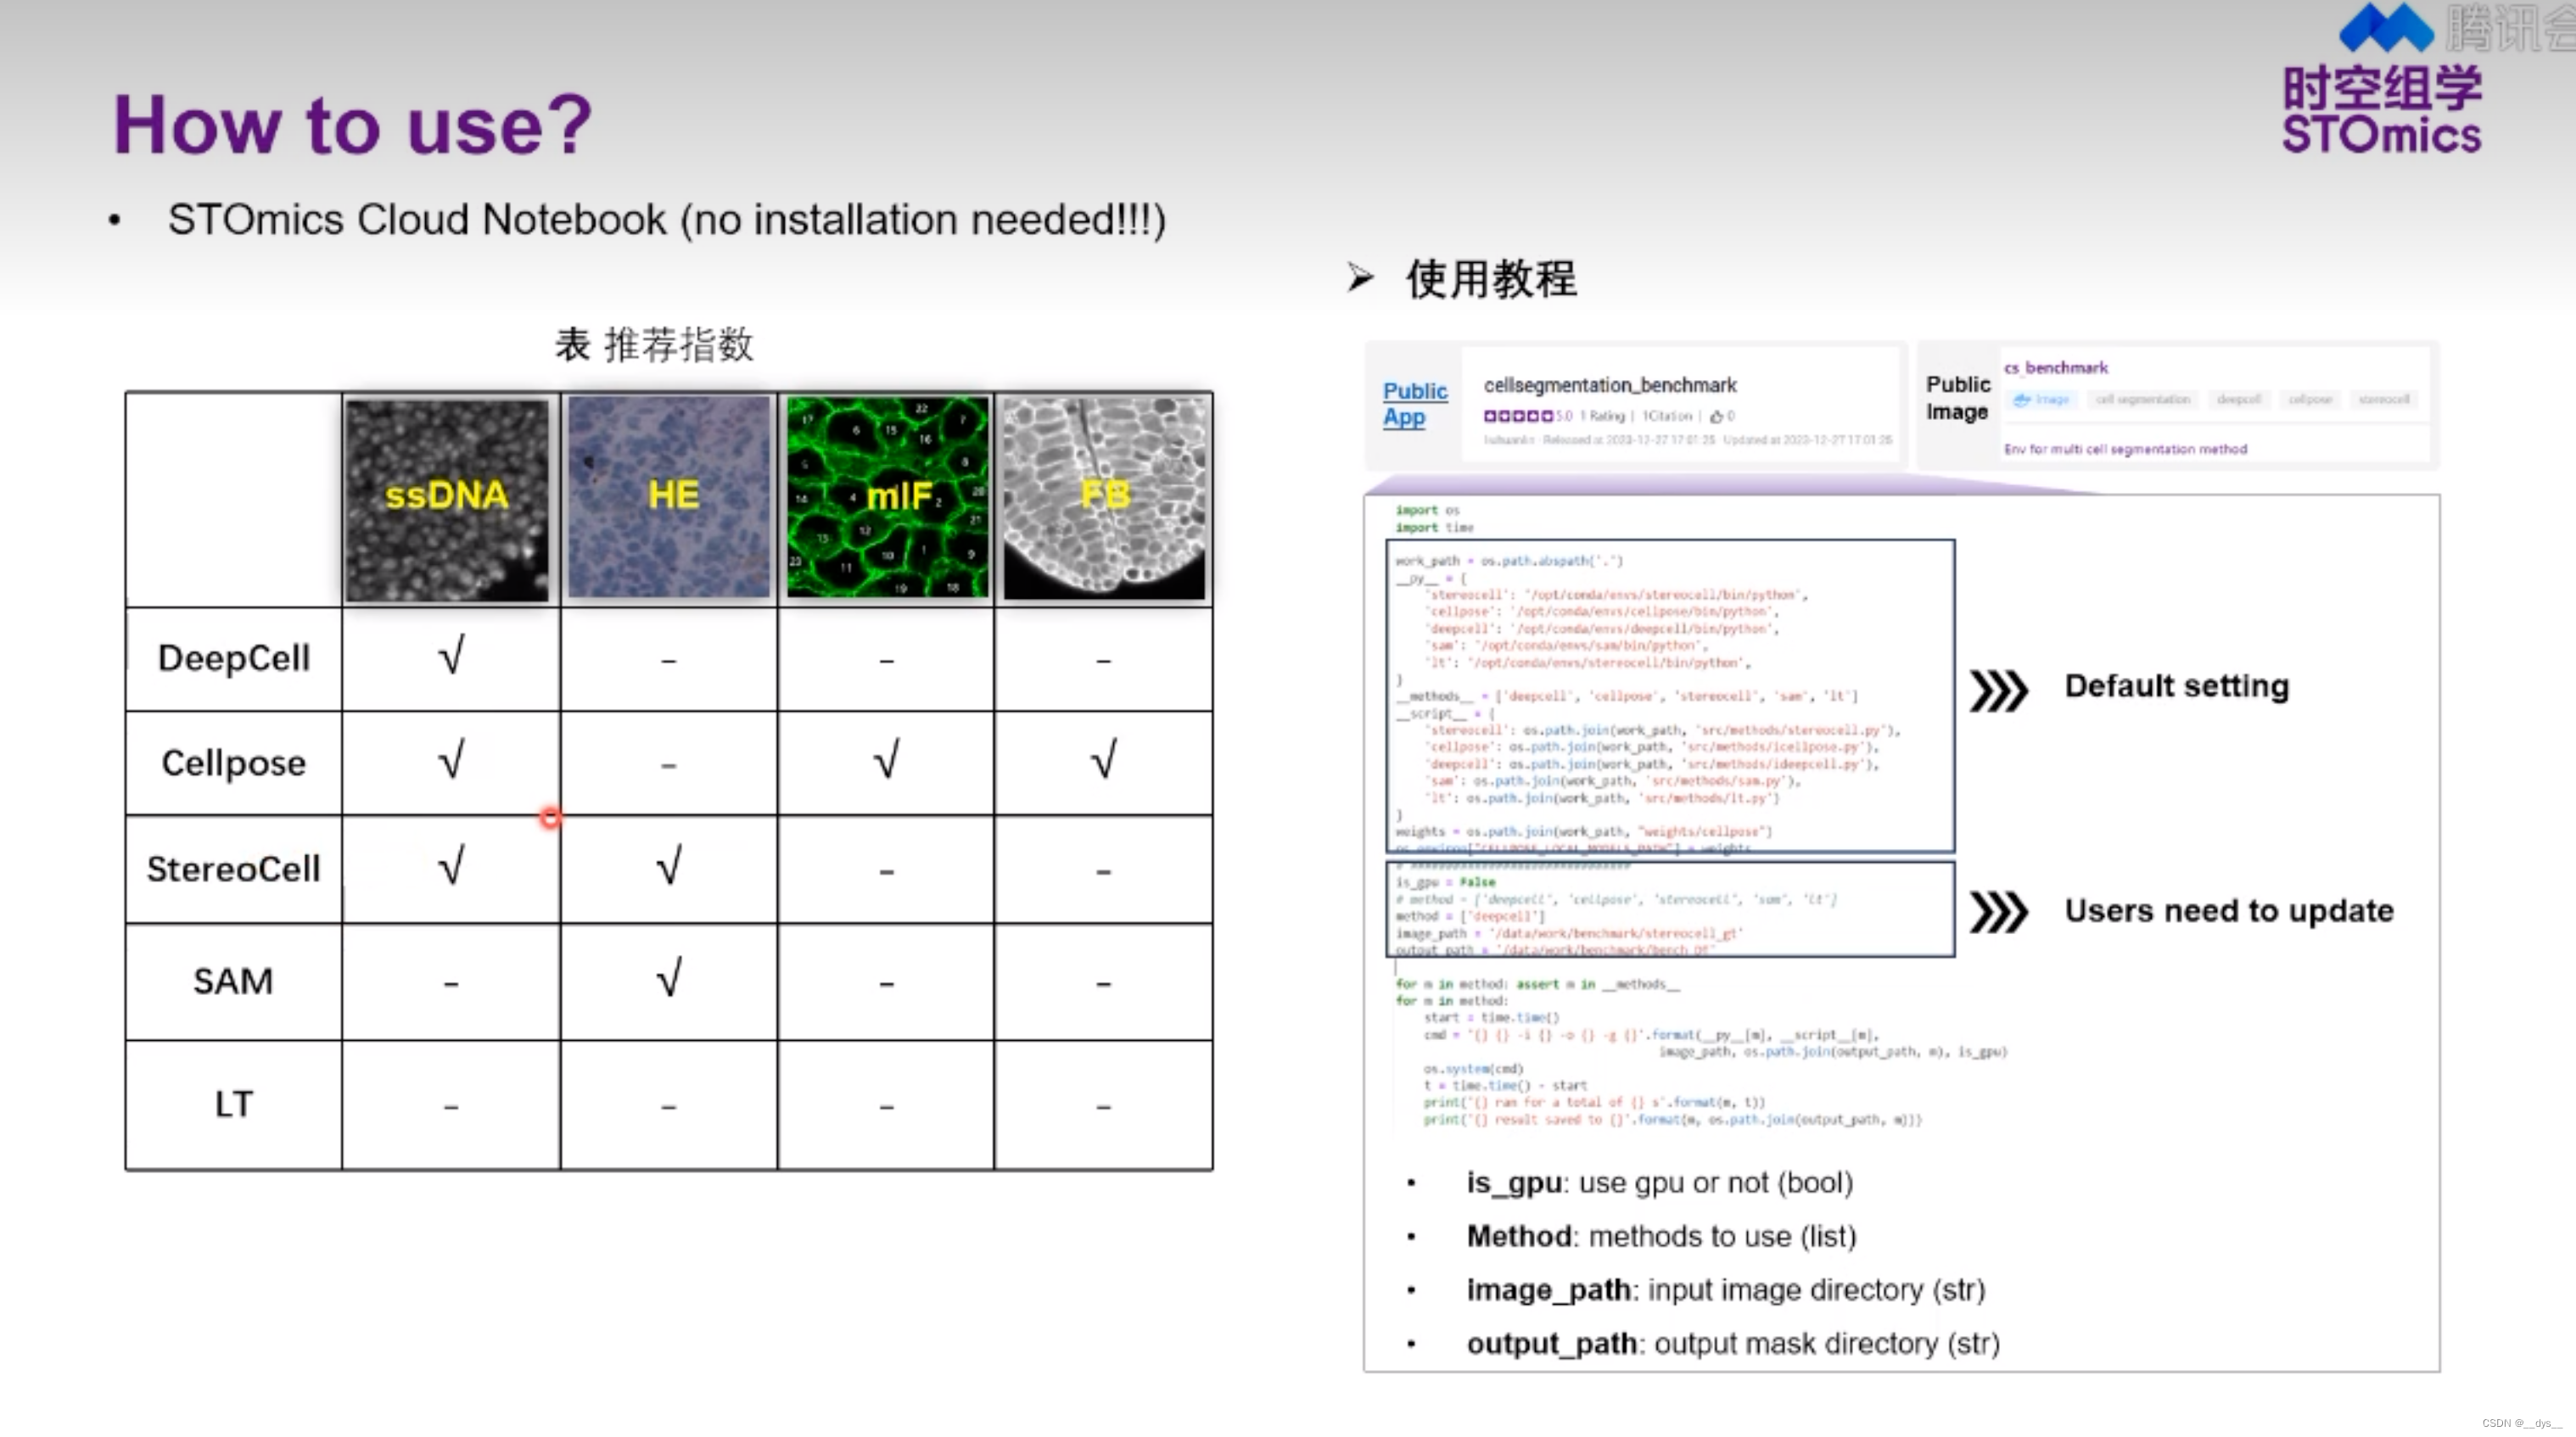
Task: Click the StereoCell HE check mark
Action: coord(669,866)
